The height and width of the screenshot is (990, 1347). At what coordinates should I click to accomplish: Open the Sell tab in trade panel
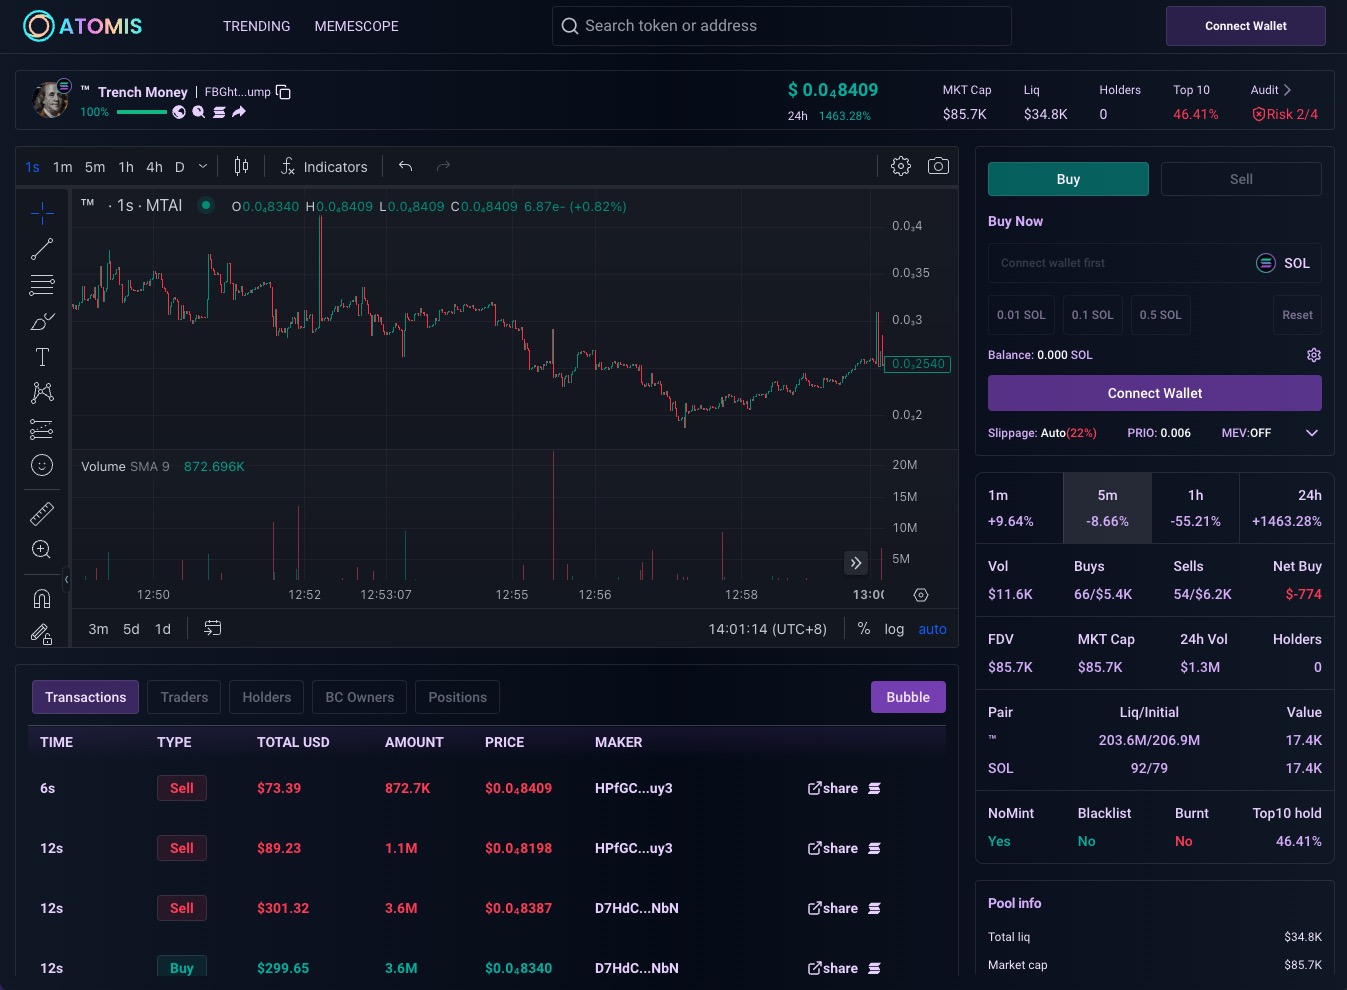[x=1240, y=179]
